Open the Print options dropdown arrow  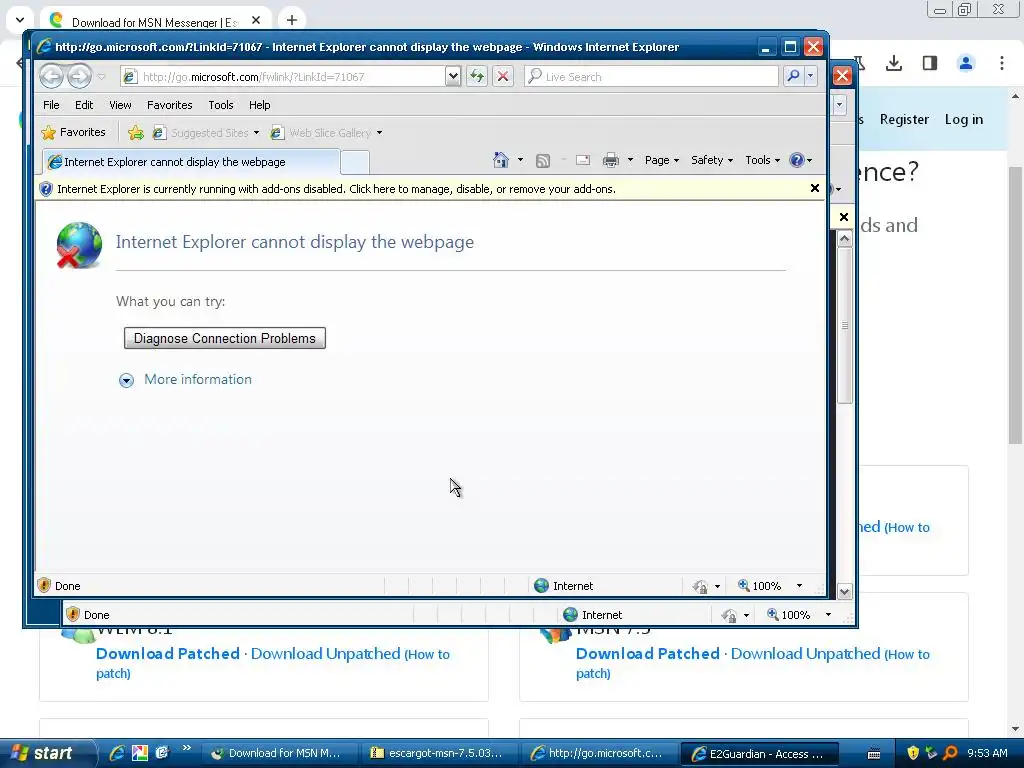pos(630,160)
